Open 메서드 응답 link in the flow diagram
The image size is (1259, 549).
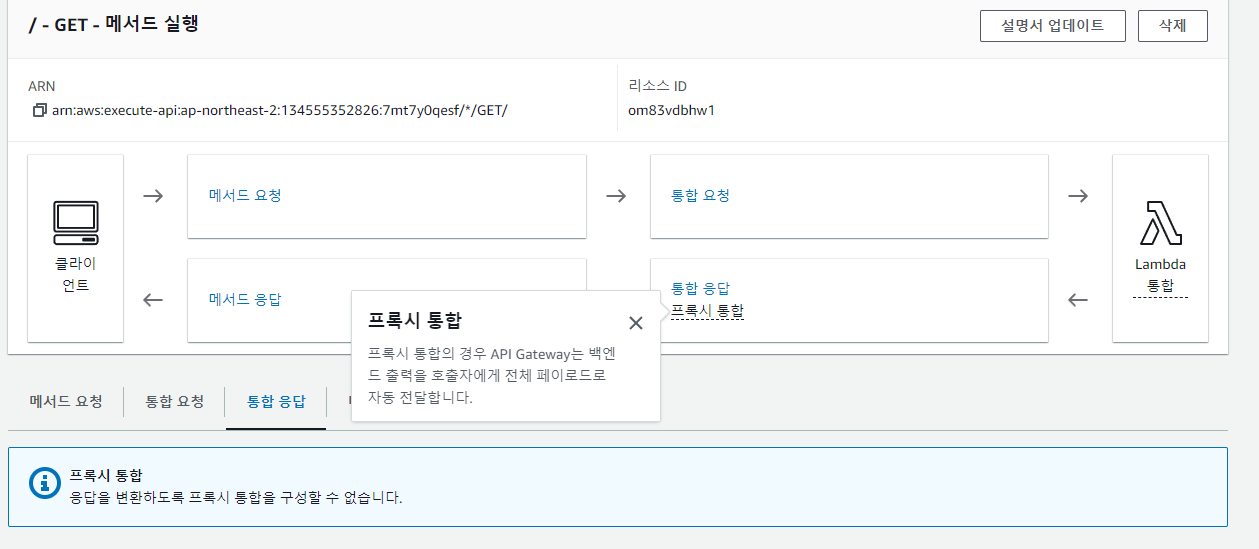pos(245,299)
